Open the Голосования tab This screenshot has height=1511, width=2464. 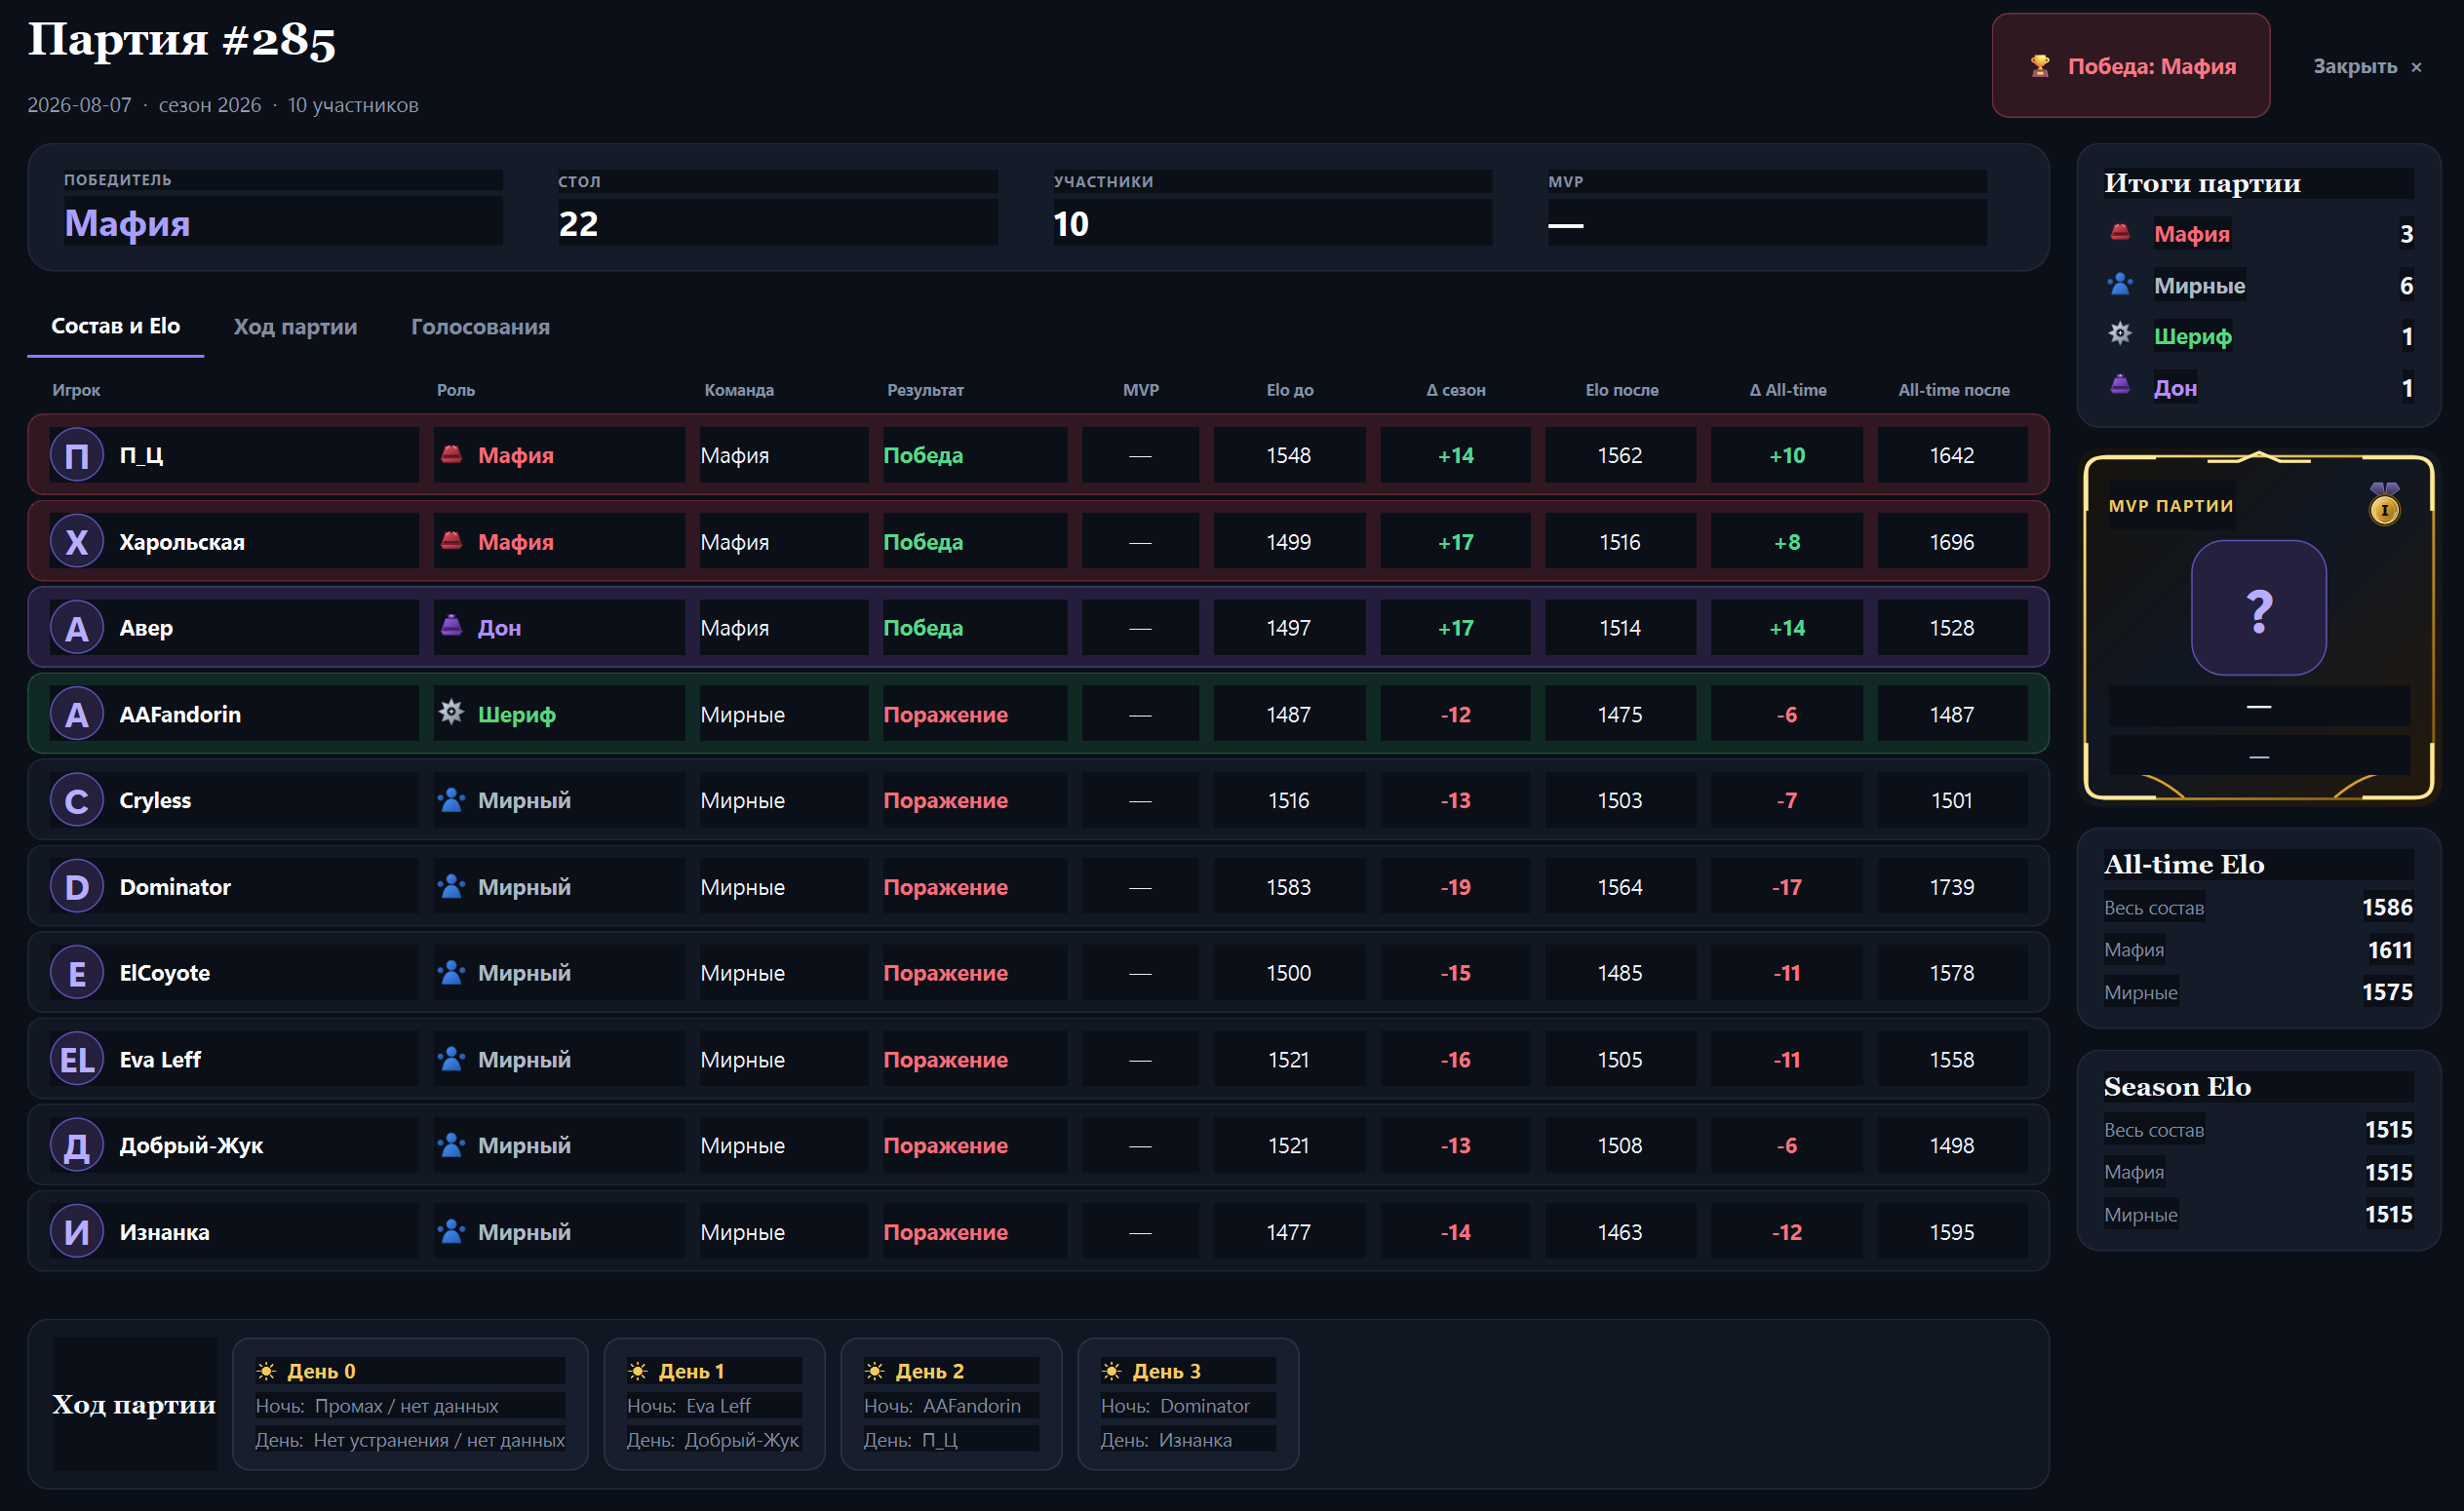[x=480, y=327]
